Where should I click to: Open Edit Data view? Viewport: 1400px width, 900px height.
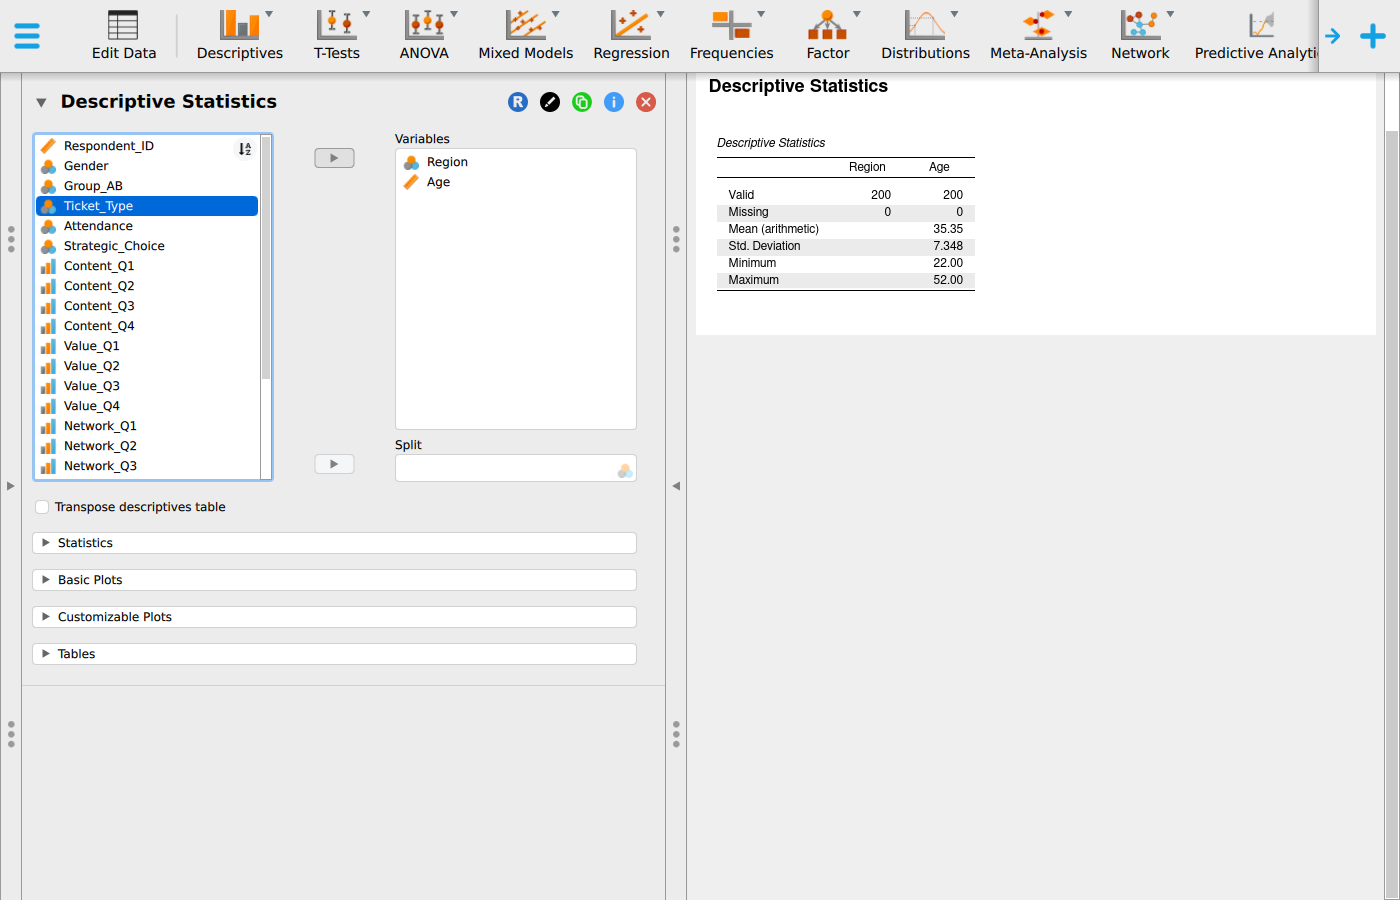point(124,36)
